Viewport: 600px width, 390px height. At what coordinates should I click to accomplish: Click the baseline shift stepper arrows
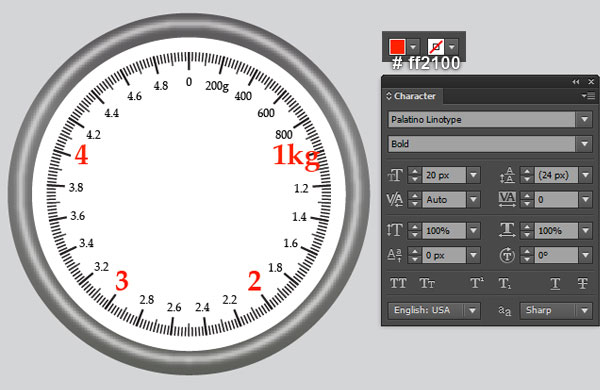(x=415, y=255)
